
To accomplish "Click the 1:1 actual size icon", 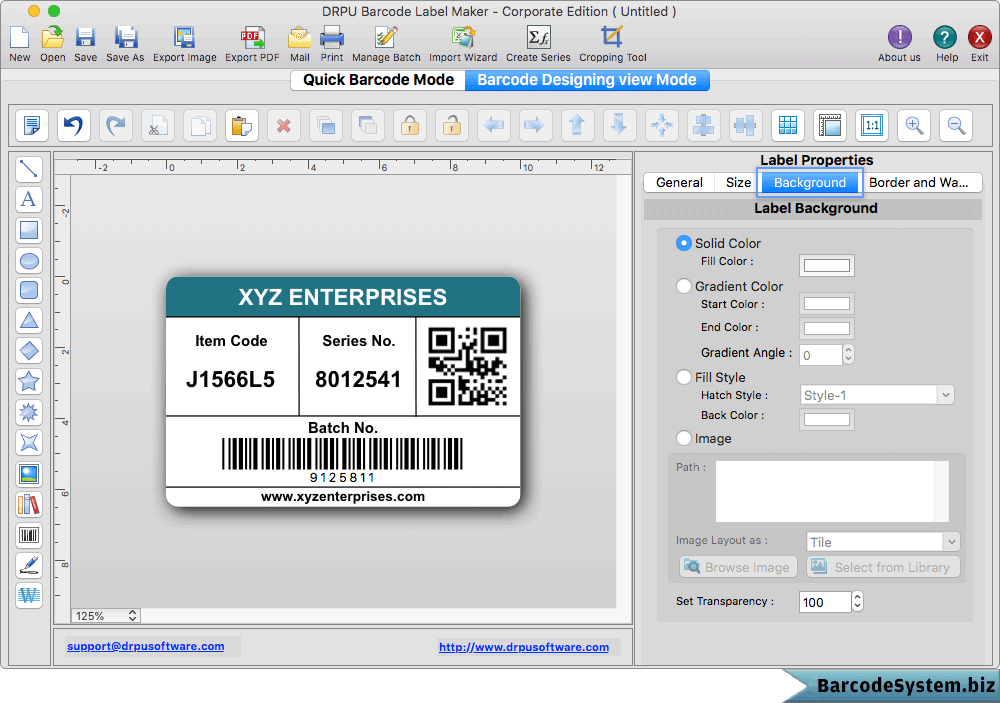I will pos(872,125).
